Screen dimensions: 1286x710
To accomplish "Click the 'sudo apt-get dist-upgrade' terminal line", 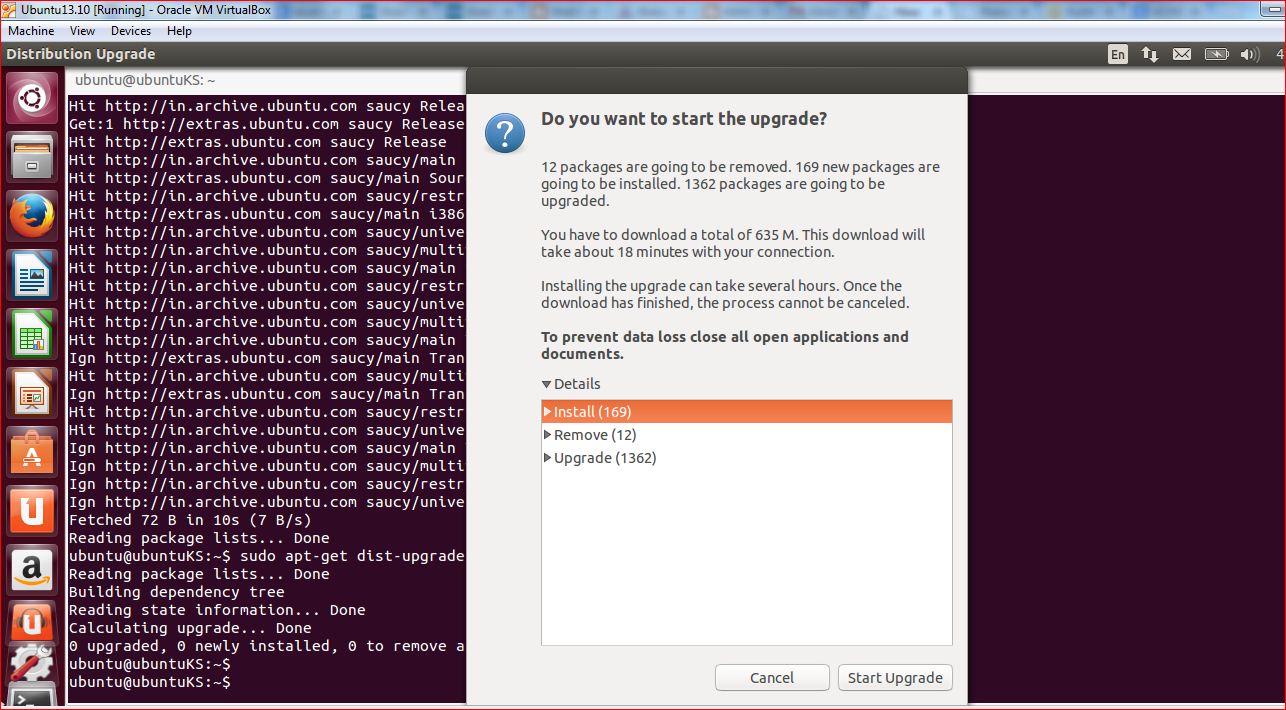I will click(x=266, y=556).
